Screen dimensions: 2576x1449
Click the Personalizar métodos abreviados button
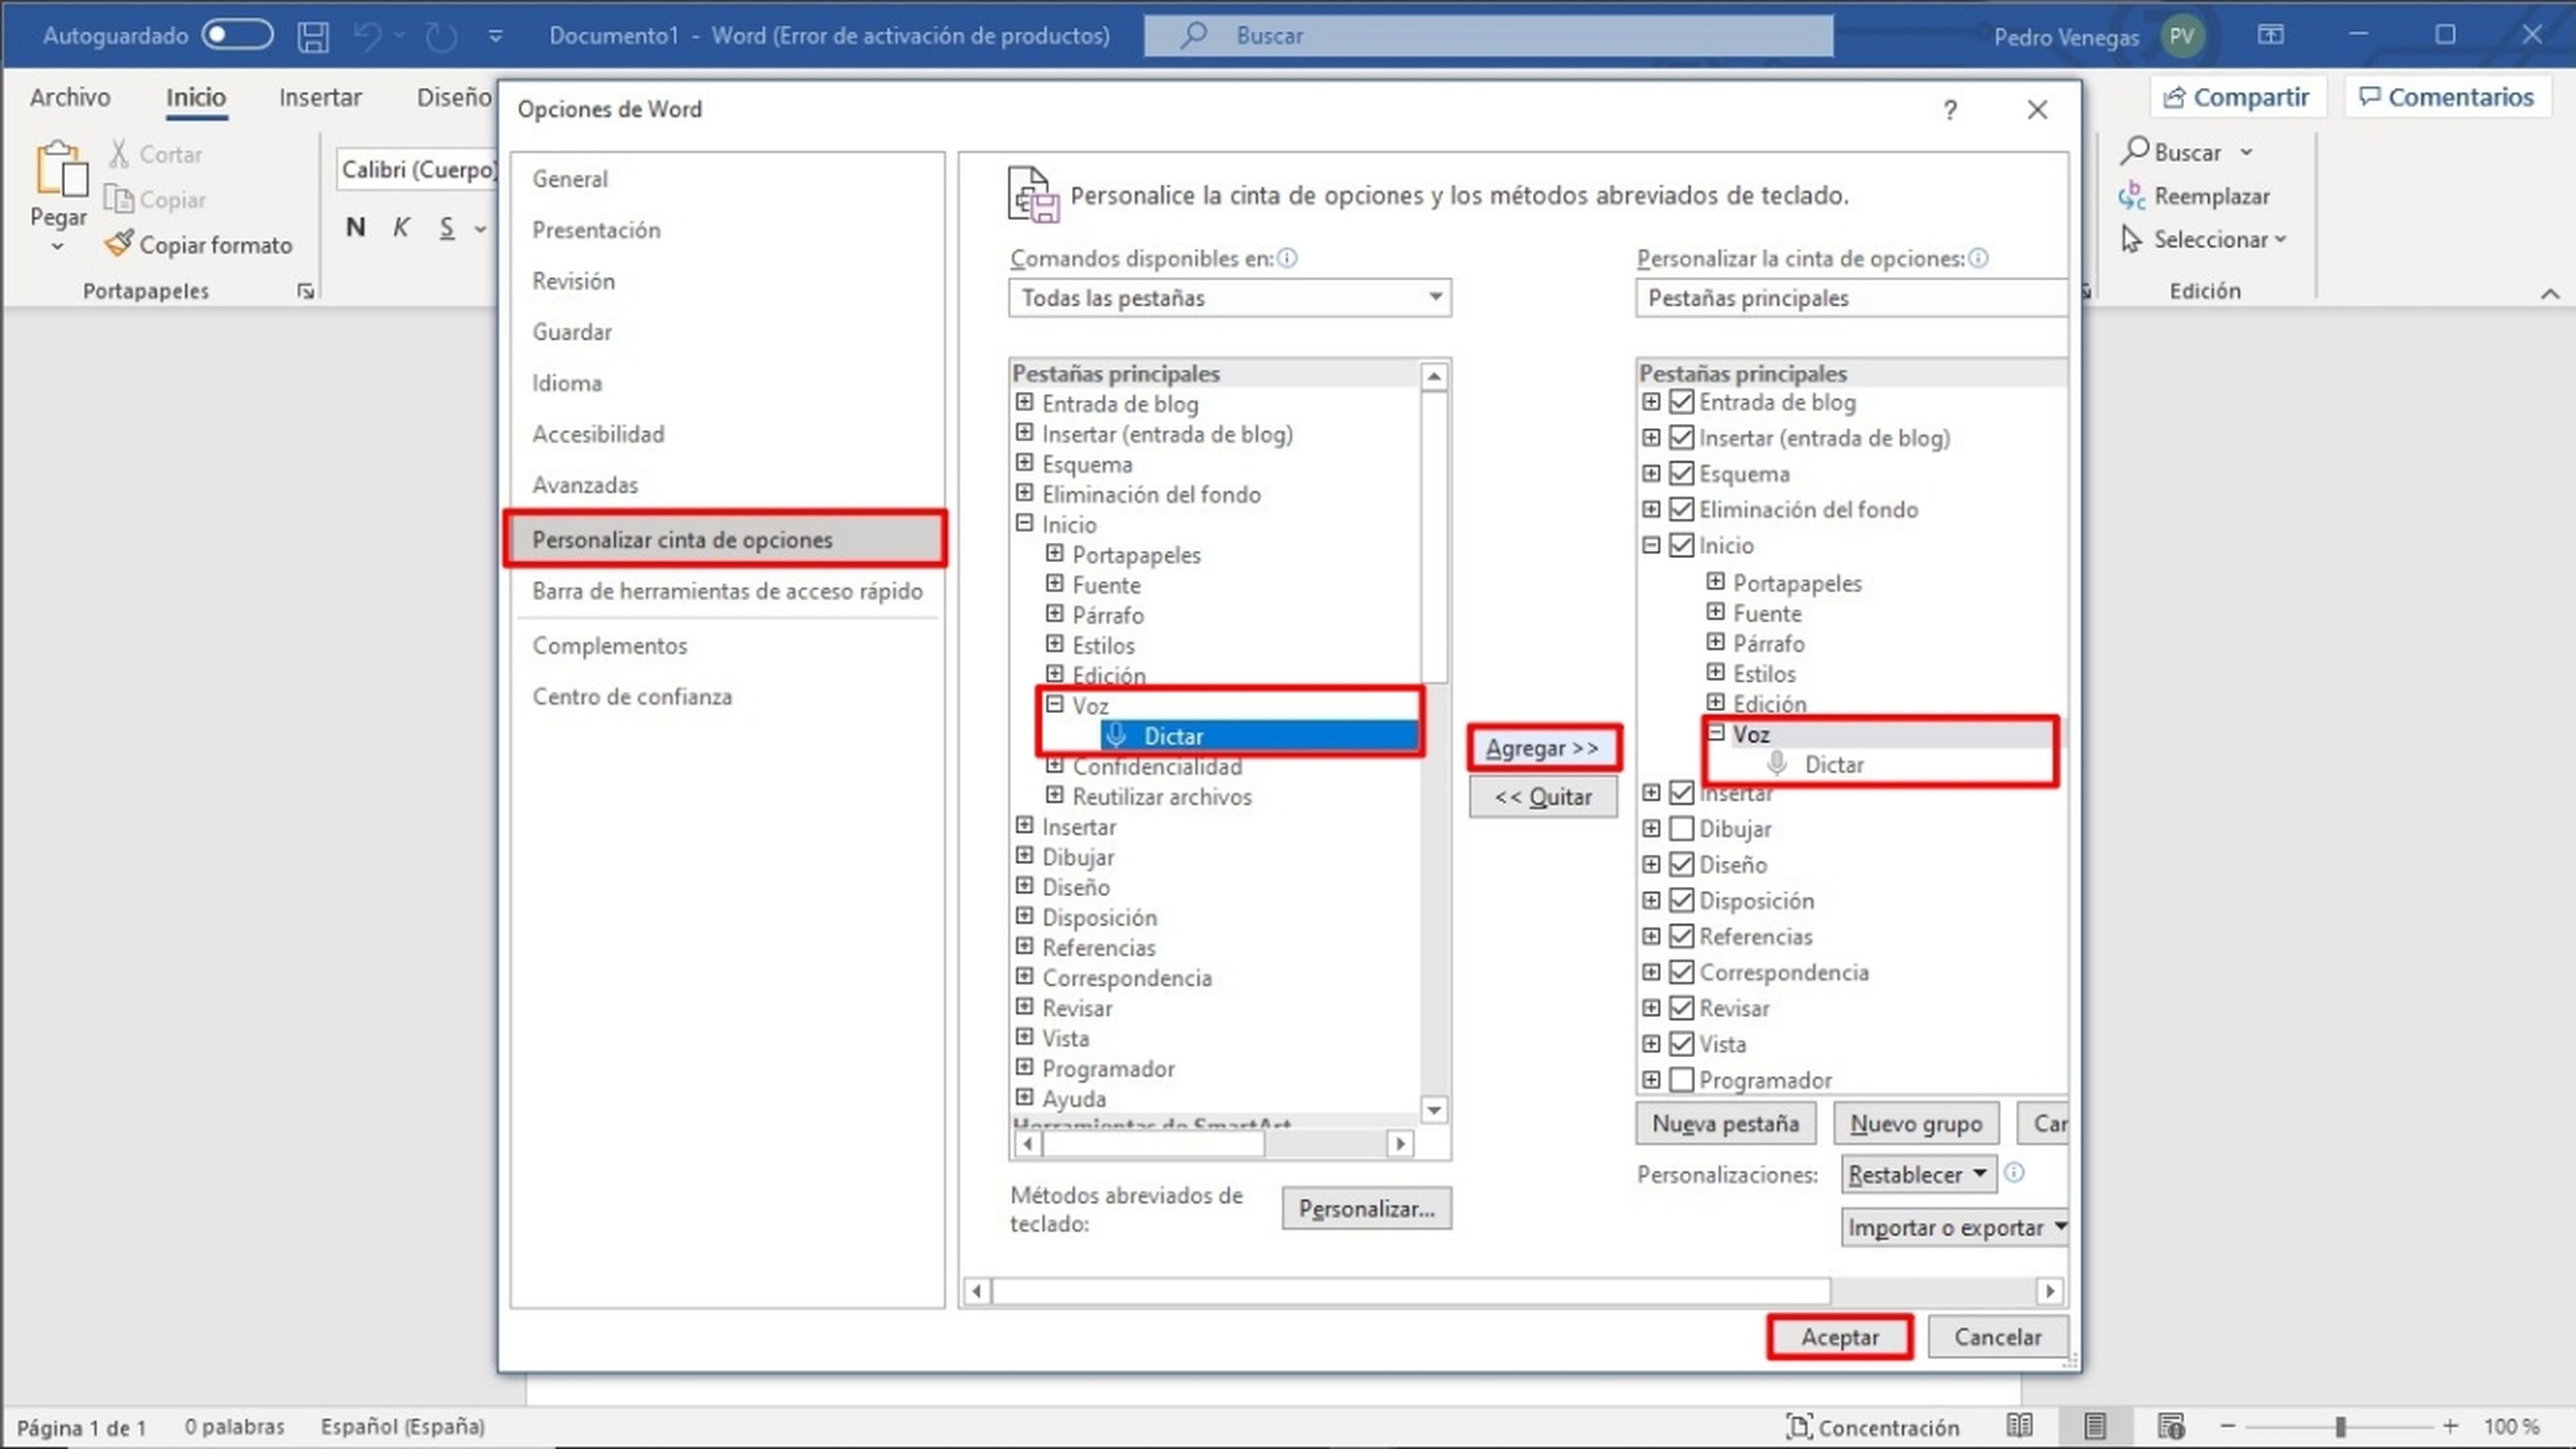[x=1364, y=1208]
